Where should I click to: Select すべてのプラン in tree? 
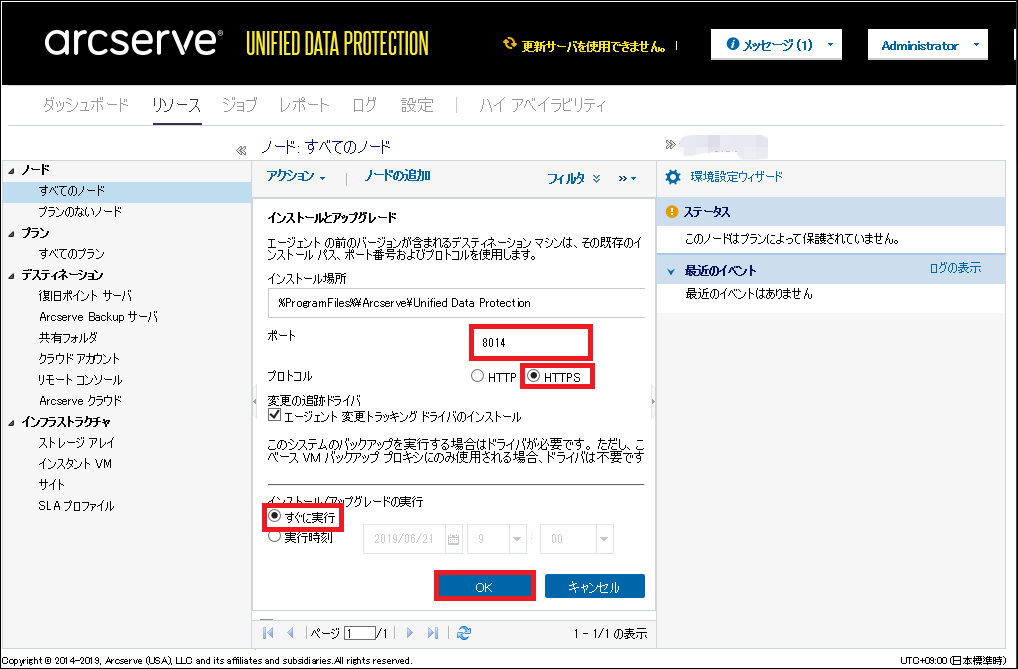71,254
